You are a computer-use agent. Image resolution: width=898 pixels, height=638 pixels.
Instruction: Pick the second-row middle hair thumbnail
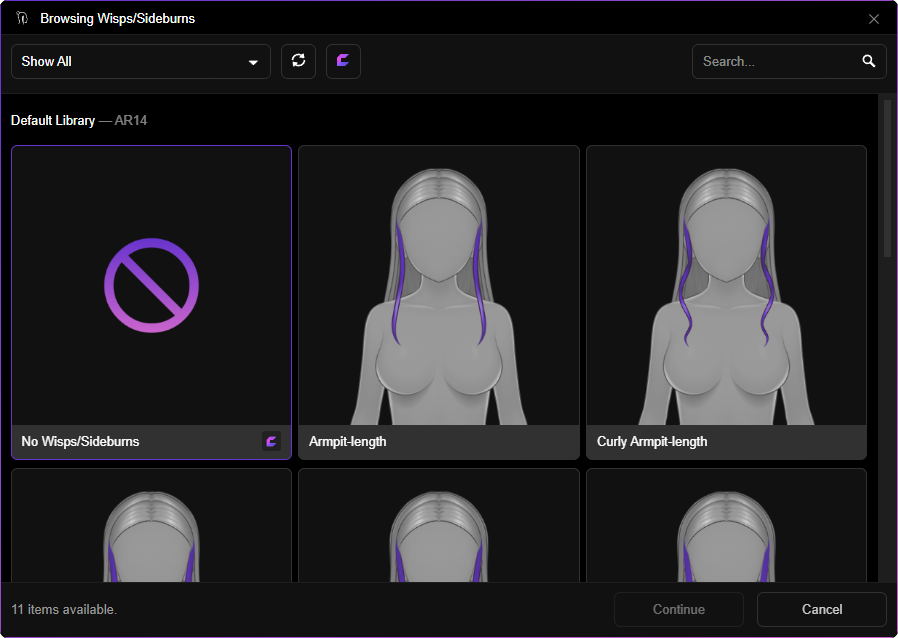tap(439, 525)
